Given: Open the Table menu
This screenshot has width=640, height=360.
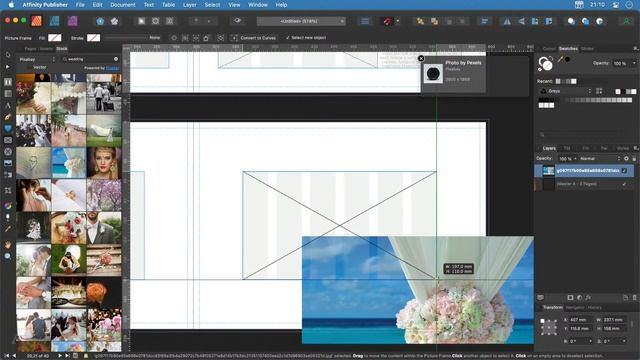Looking at the screenshot, I should point(168,5).
